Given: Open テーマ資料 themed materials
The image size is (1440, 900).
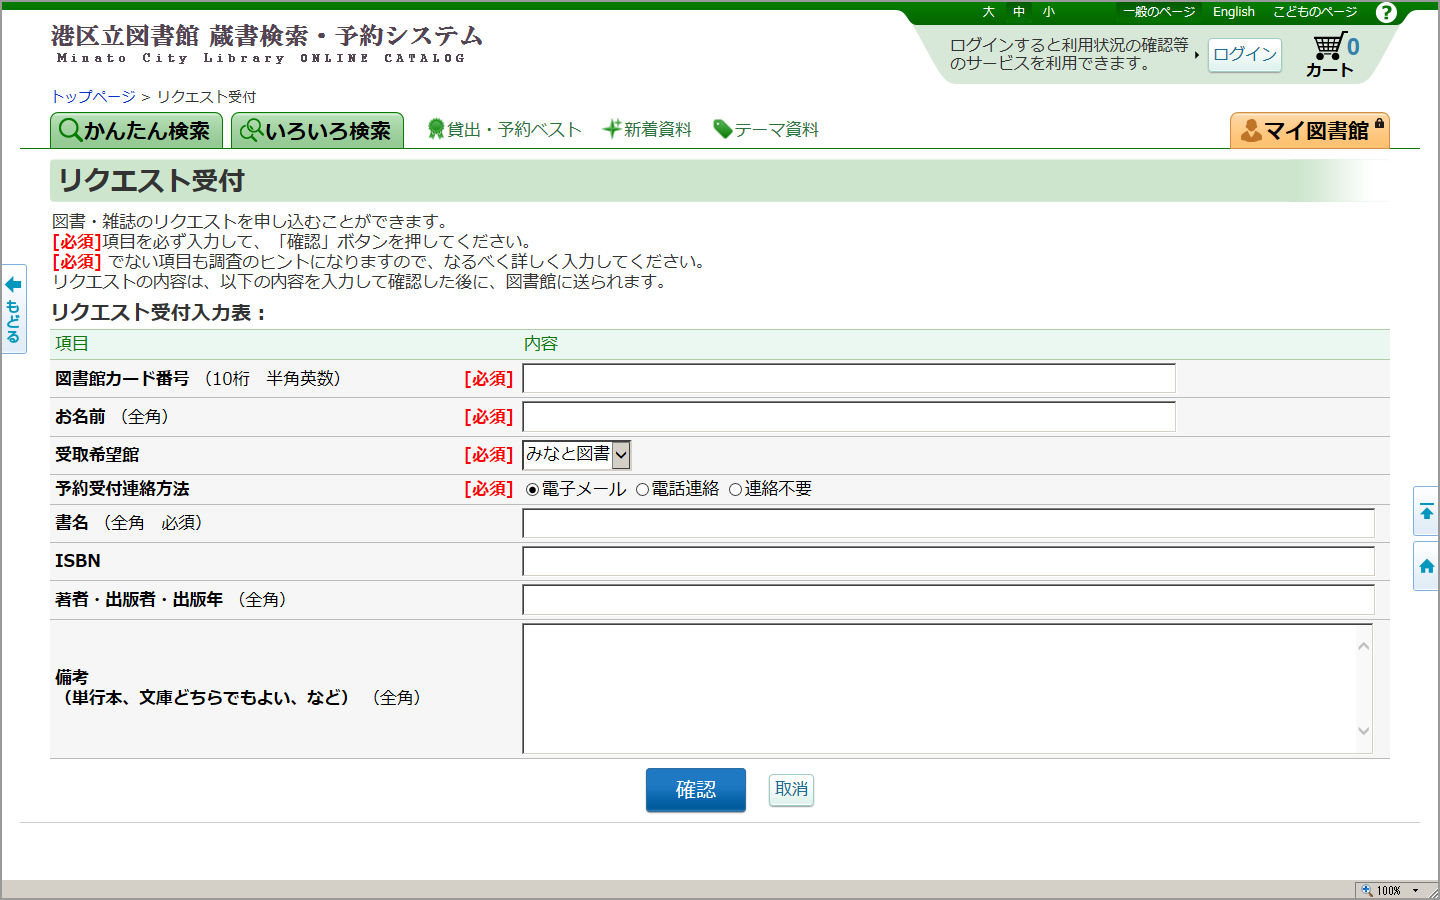Looking at the screenshot, I should point(766,129).
